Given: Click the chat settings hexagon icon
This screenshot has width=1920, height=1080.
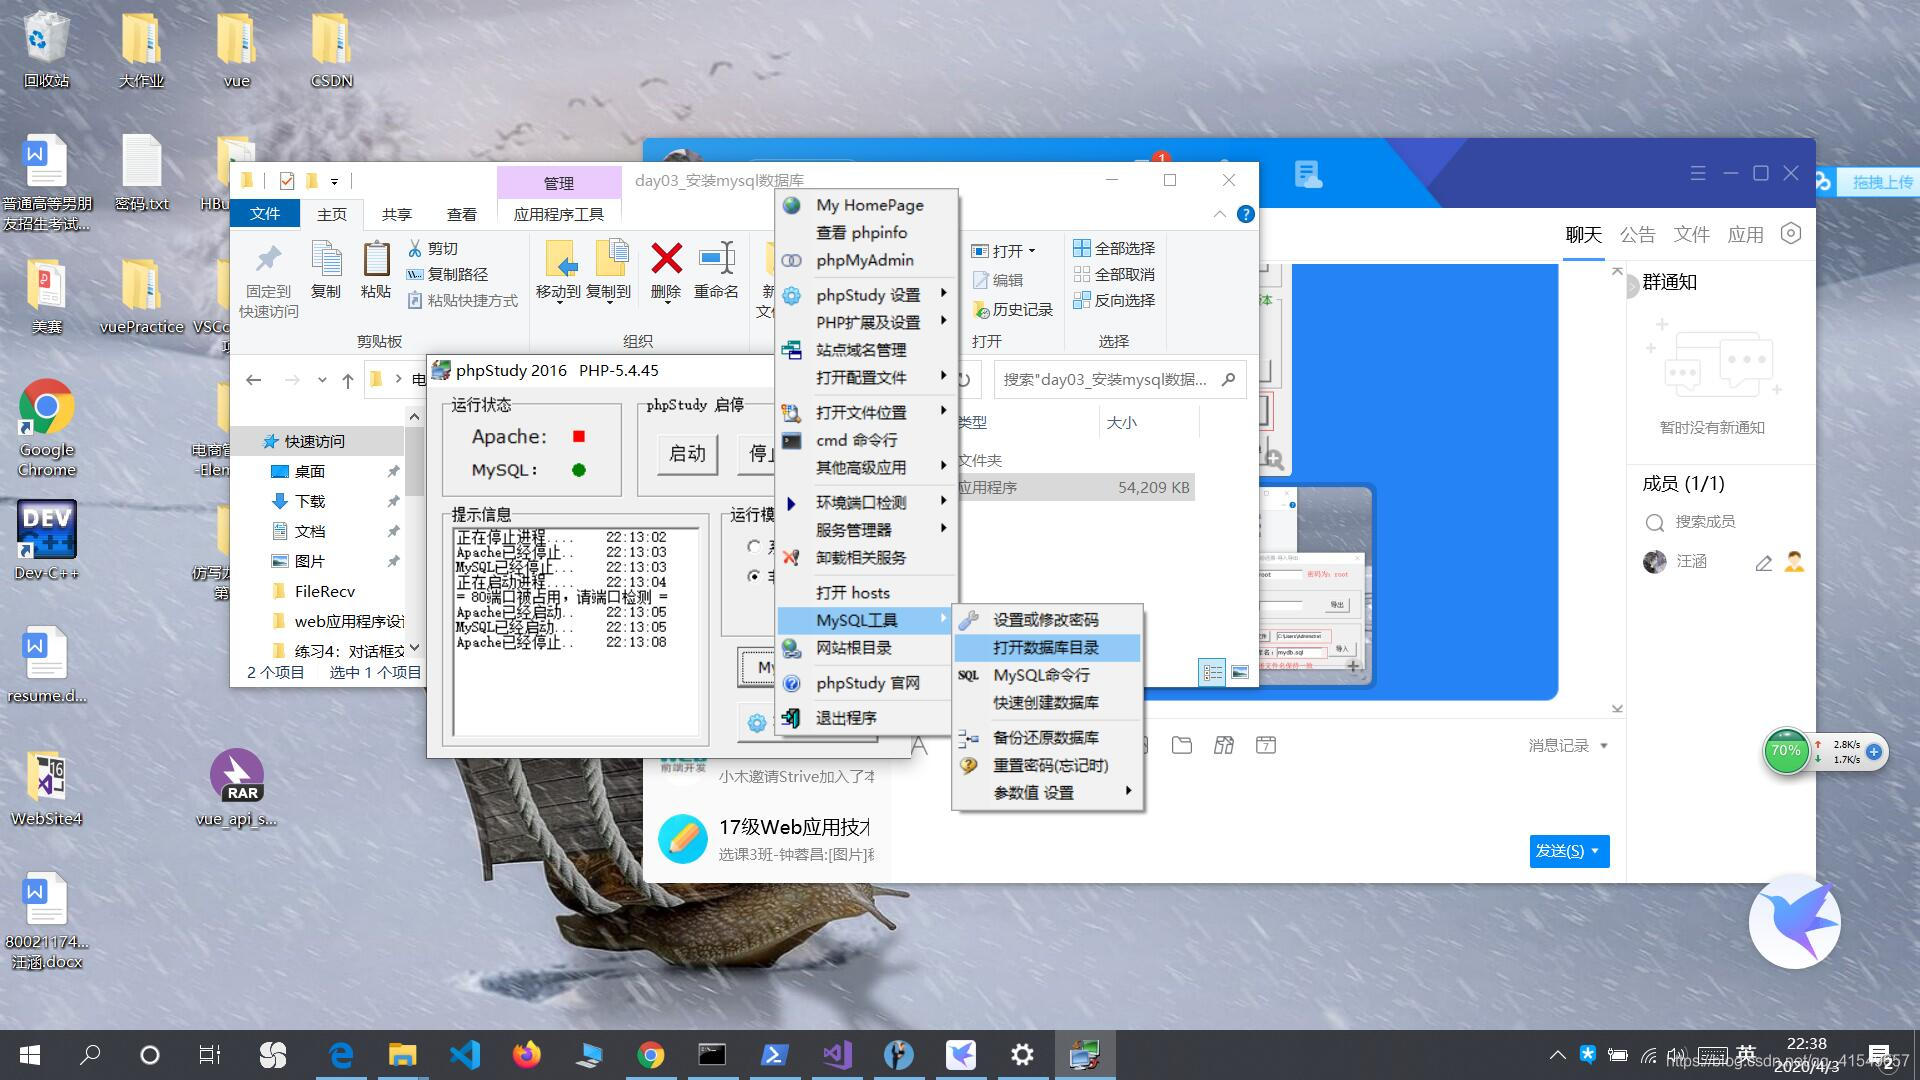Looking at the screenshot, I should pyautogui.click(x=1791, y=234).
